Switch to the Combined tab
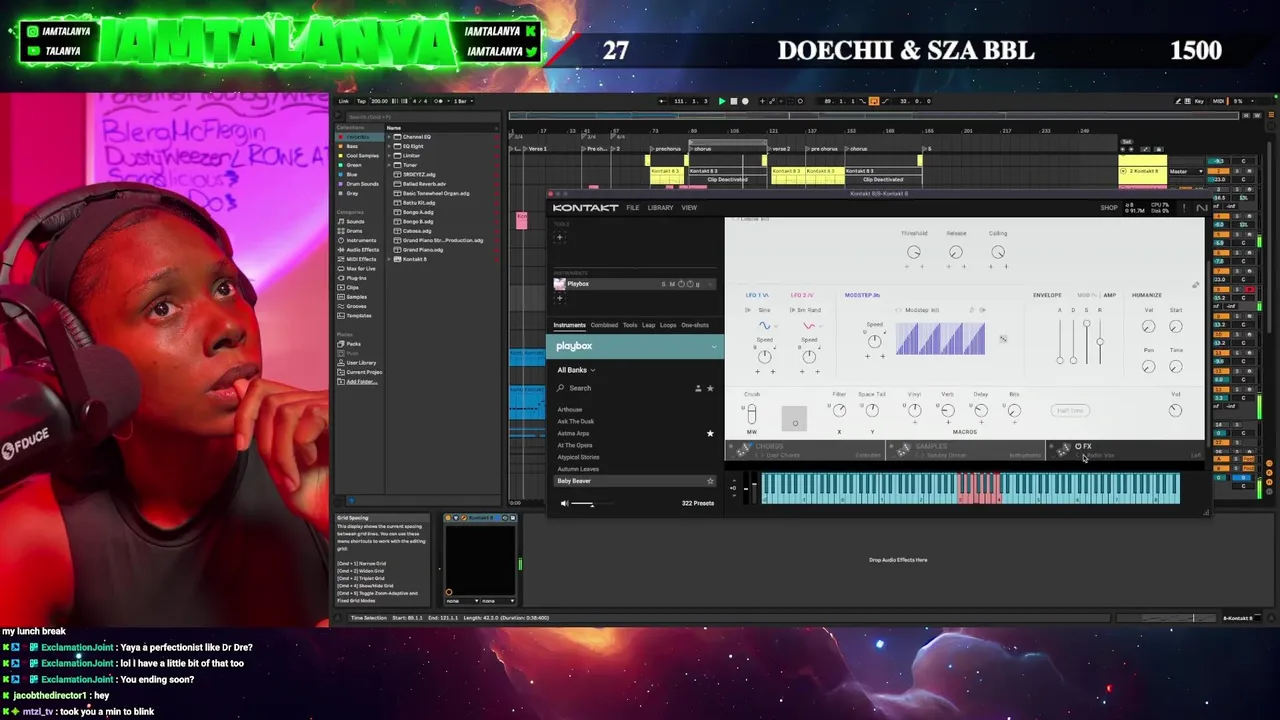This screenshot has height=720, width=1280. coord(604,325)
